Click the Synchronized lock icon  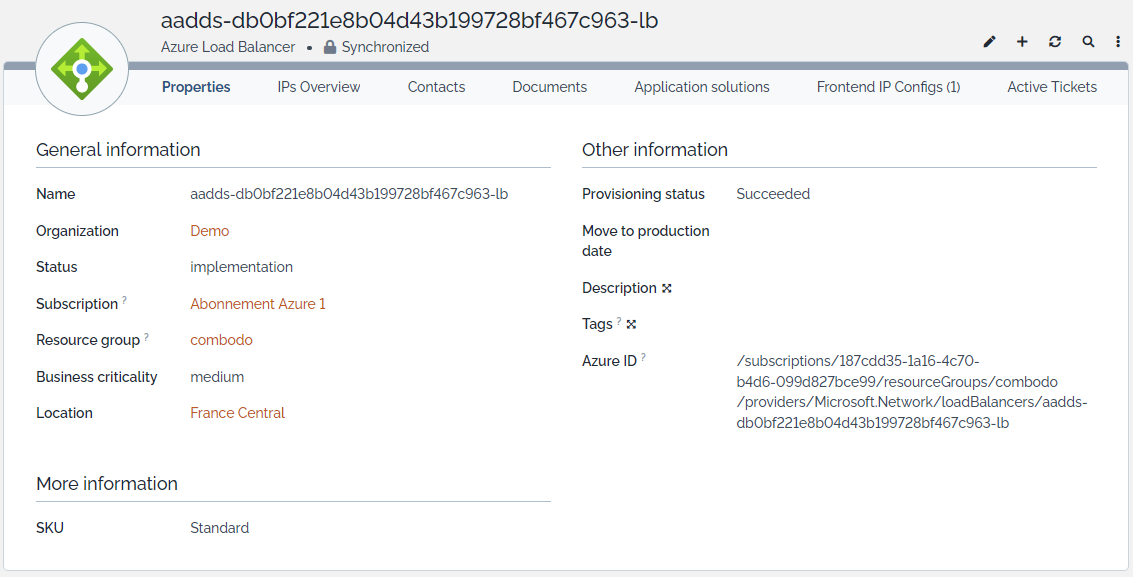tap(330, 47)
